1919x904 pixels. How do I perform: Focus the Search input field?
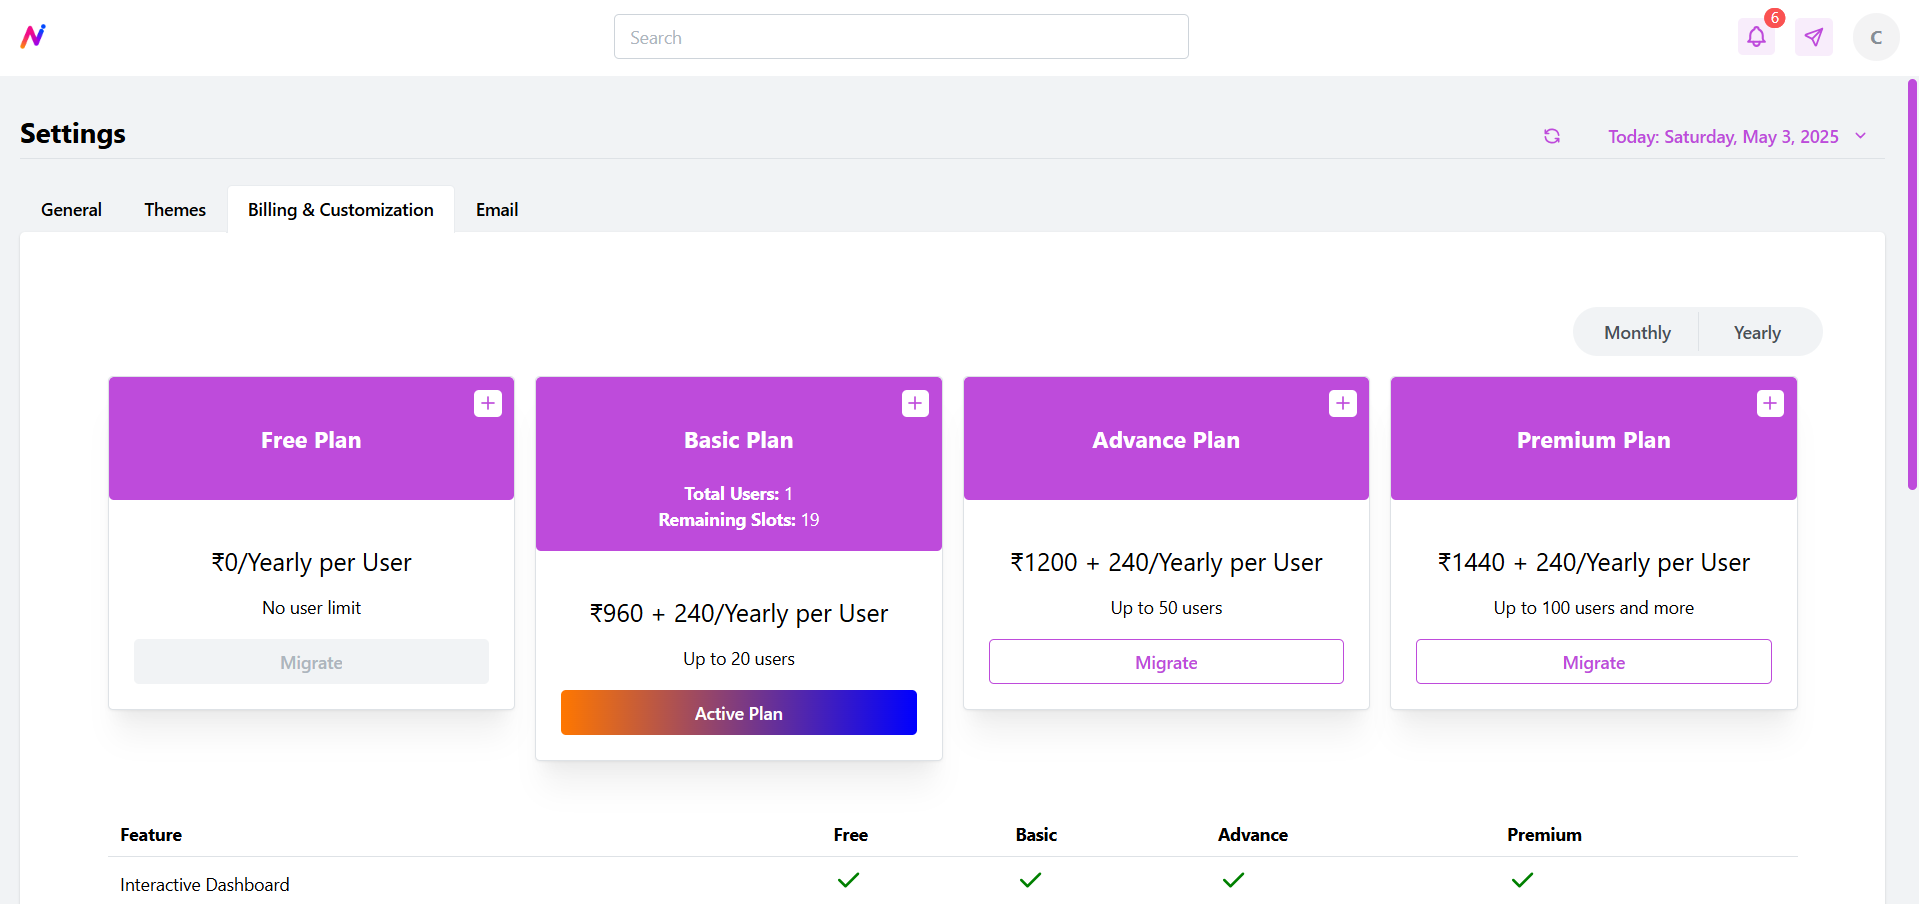(901, 37)
